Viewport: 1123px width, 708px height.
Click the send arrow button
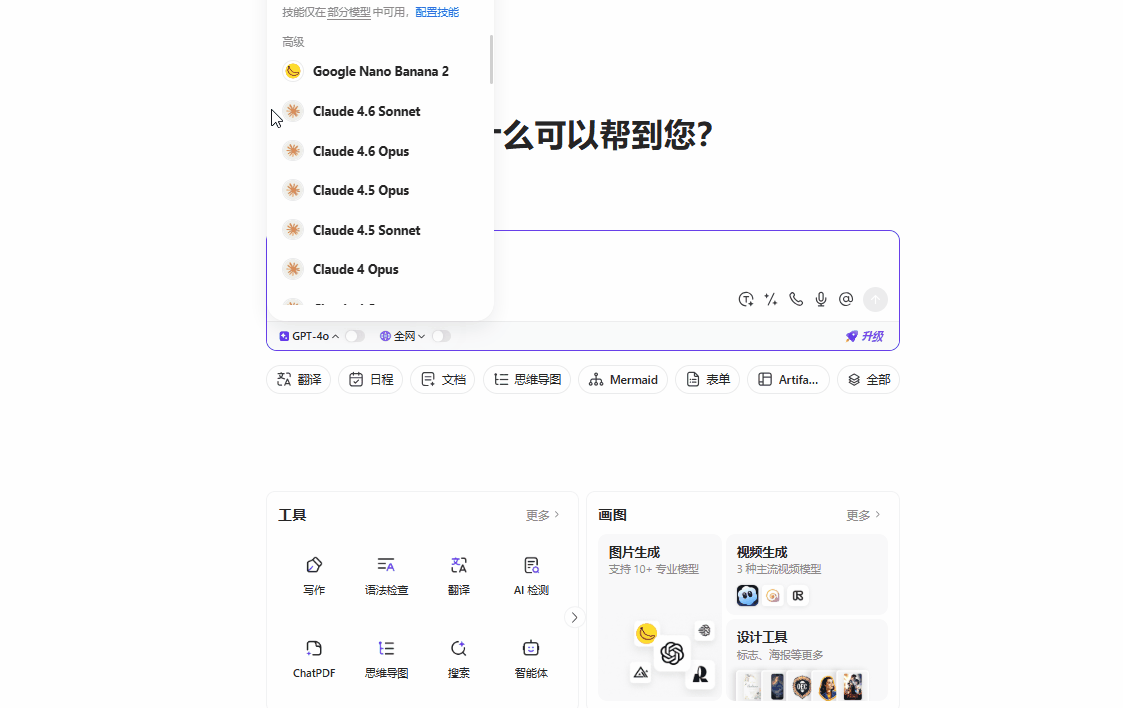[875, 299]
